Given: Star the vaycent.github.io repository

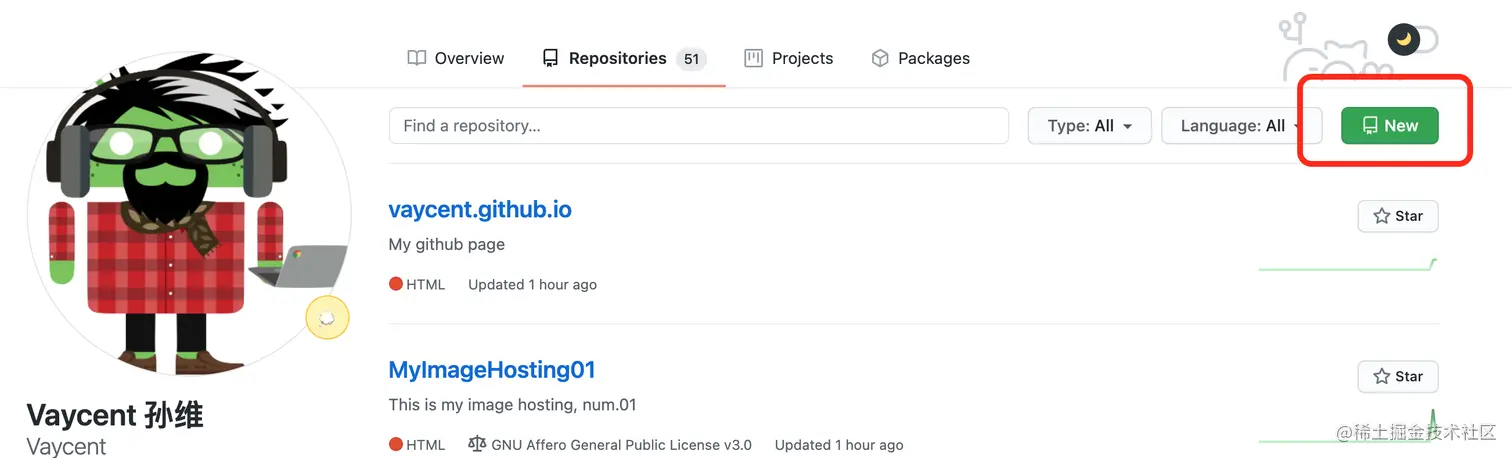Looking at the screenshot, I should [x=1397, y=216].
